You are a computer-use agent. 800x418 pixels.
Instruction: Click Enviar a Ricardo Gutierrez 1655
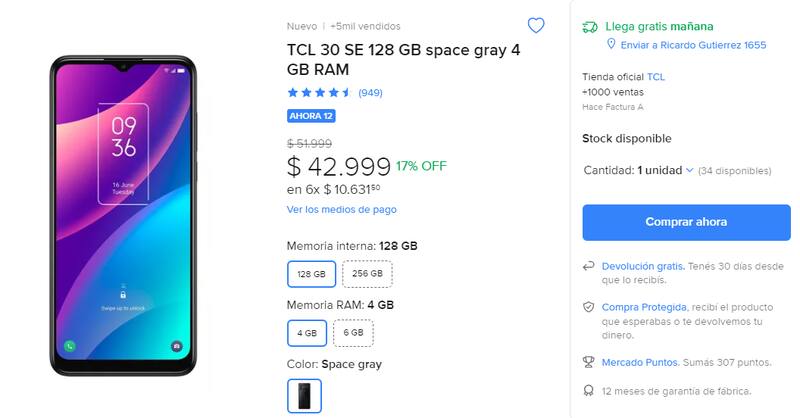pos(692,45)
